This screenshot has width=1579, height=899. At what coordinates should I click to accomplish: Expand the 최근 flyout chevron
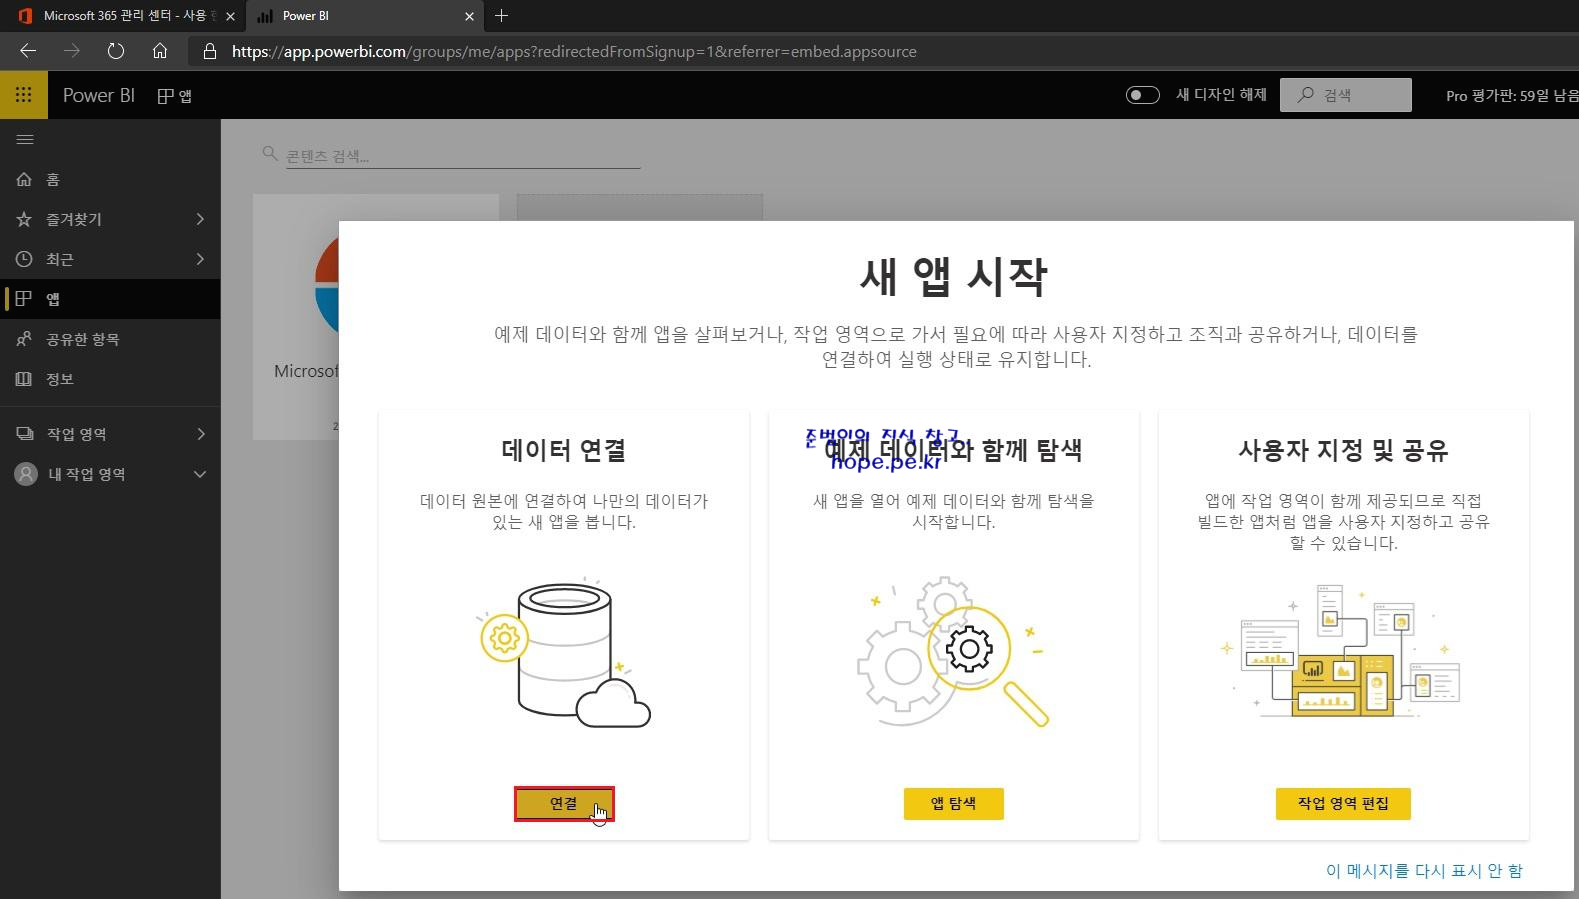pyautogui.click(x=200, y=259)
